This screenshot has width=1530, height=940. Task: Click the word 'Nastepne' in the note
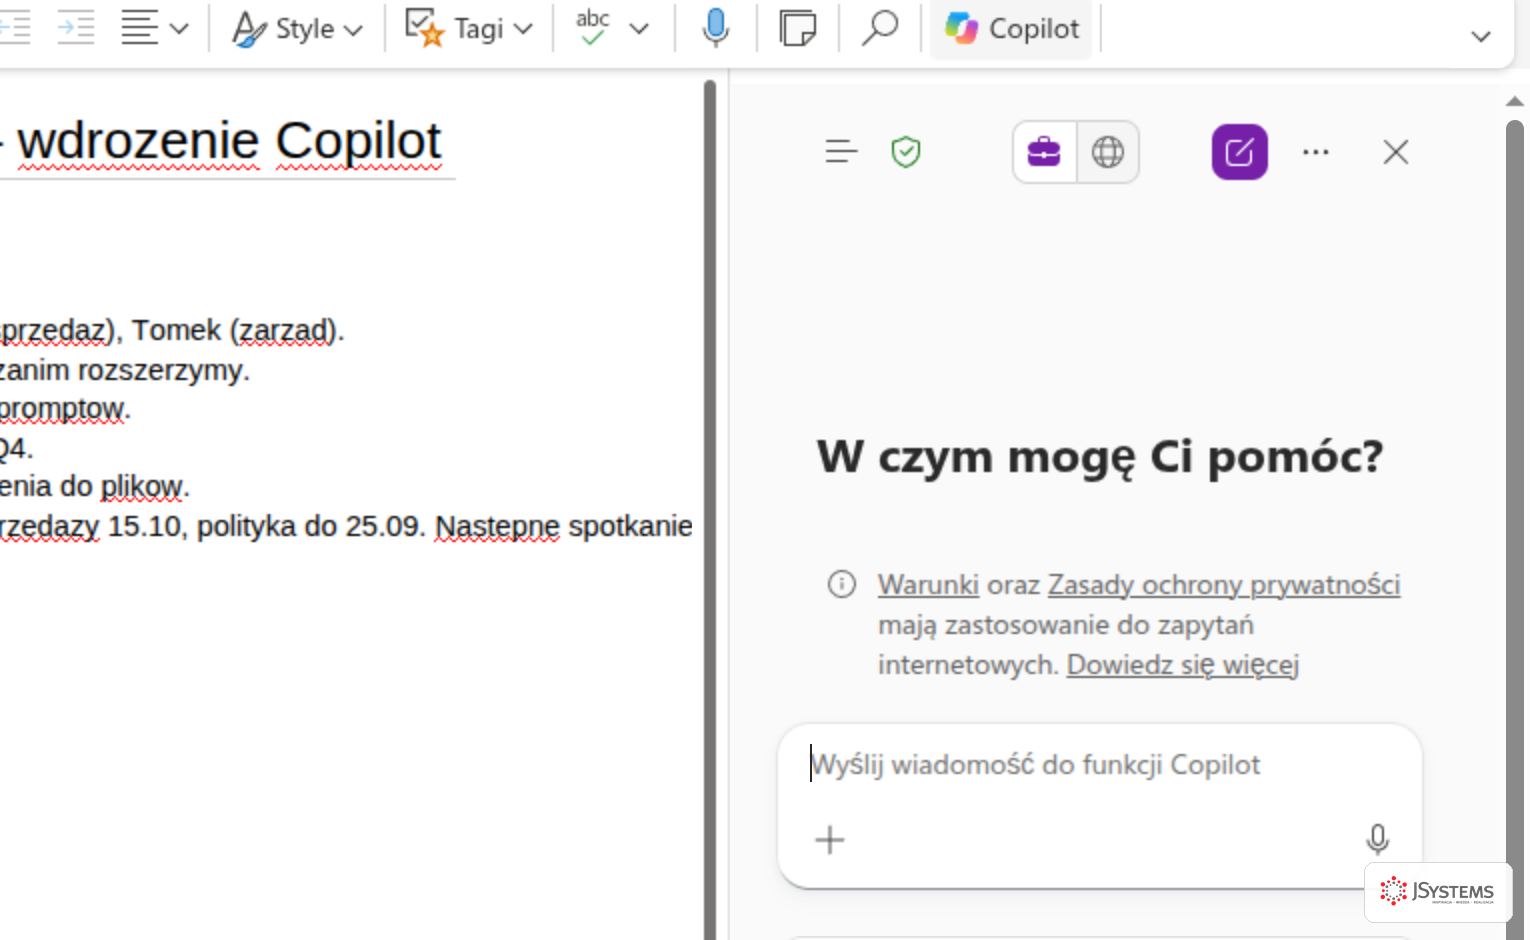pyautogui.click(x=497, y=526)
